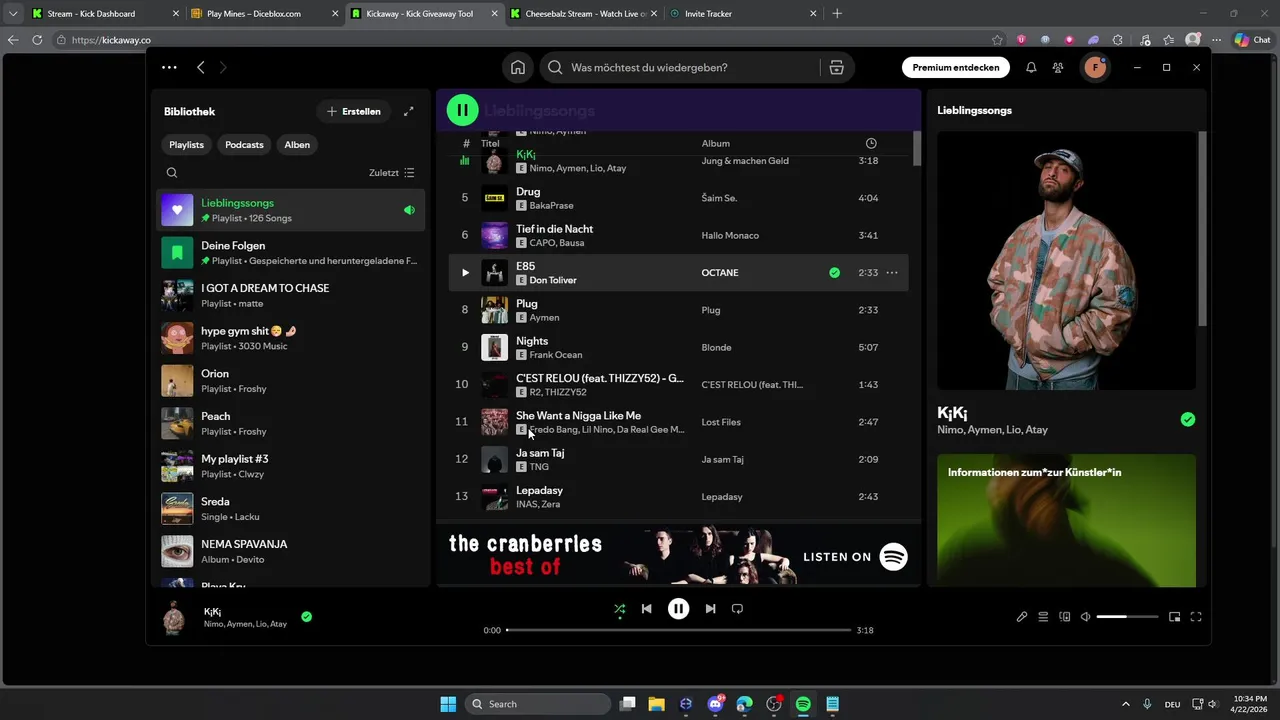The height and width of the screenshot is (720, 1280).
Task: Pause using the green header button
Action: [x=462, y=110]
